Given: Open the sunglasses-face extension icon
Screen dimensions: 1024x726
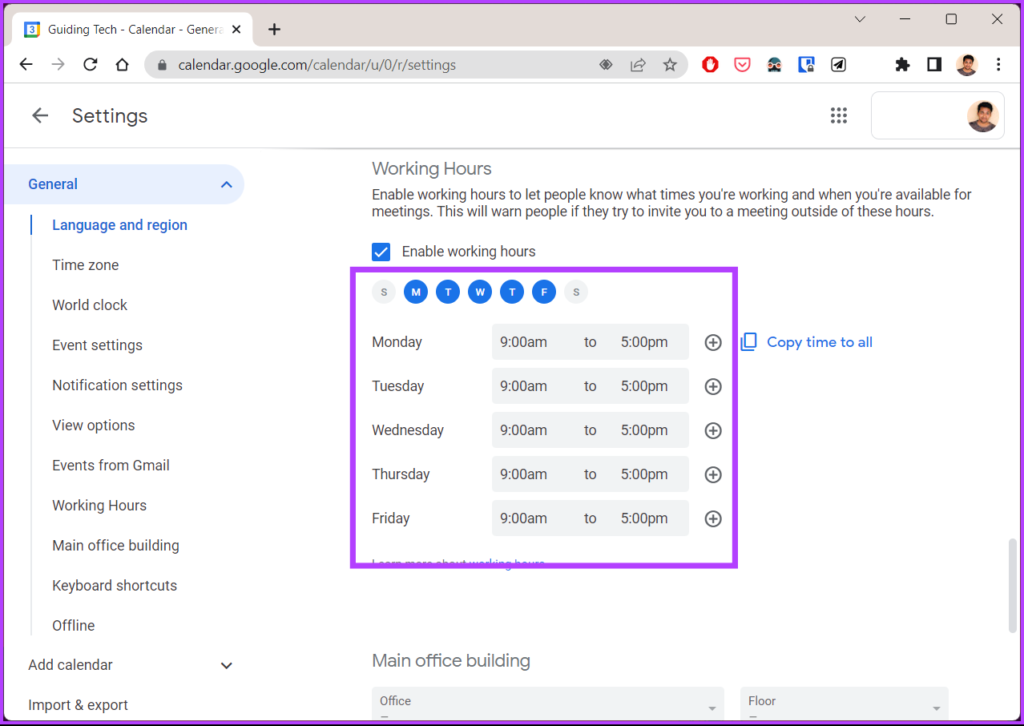Looking at the screenshot, I should [x=775, y=65].
